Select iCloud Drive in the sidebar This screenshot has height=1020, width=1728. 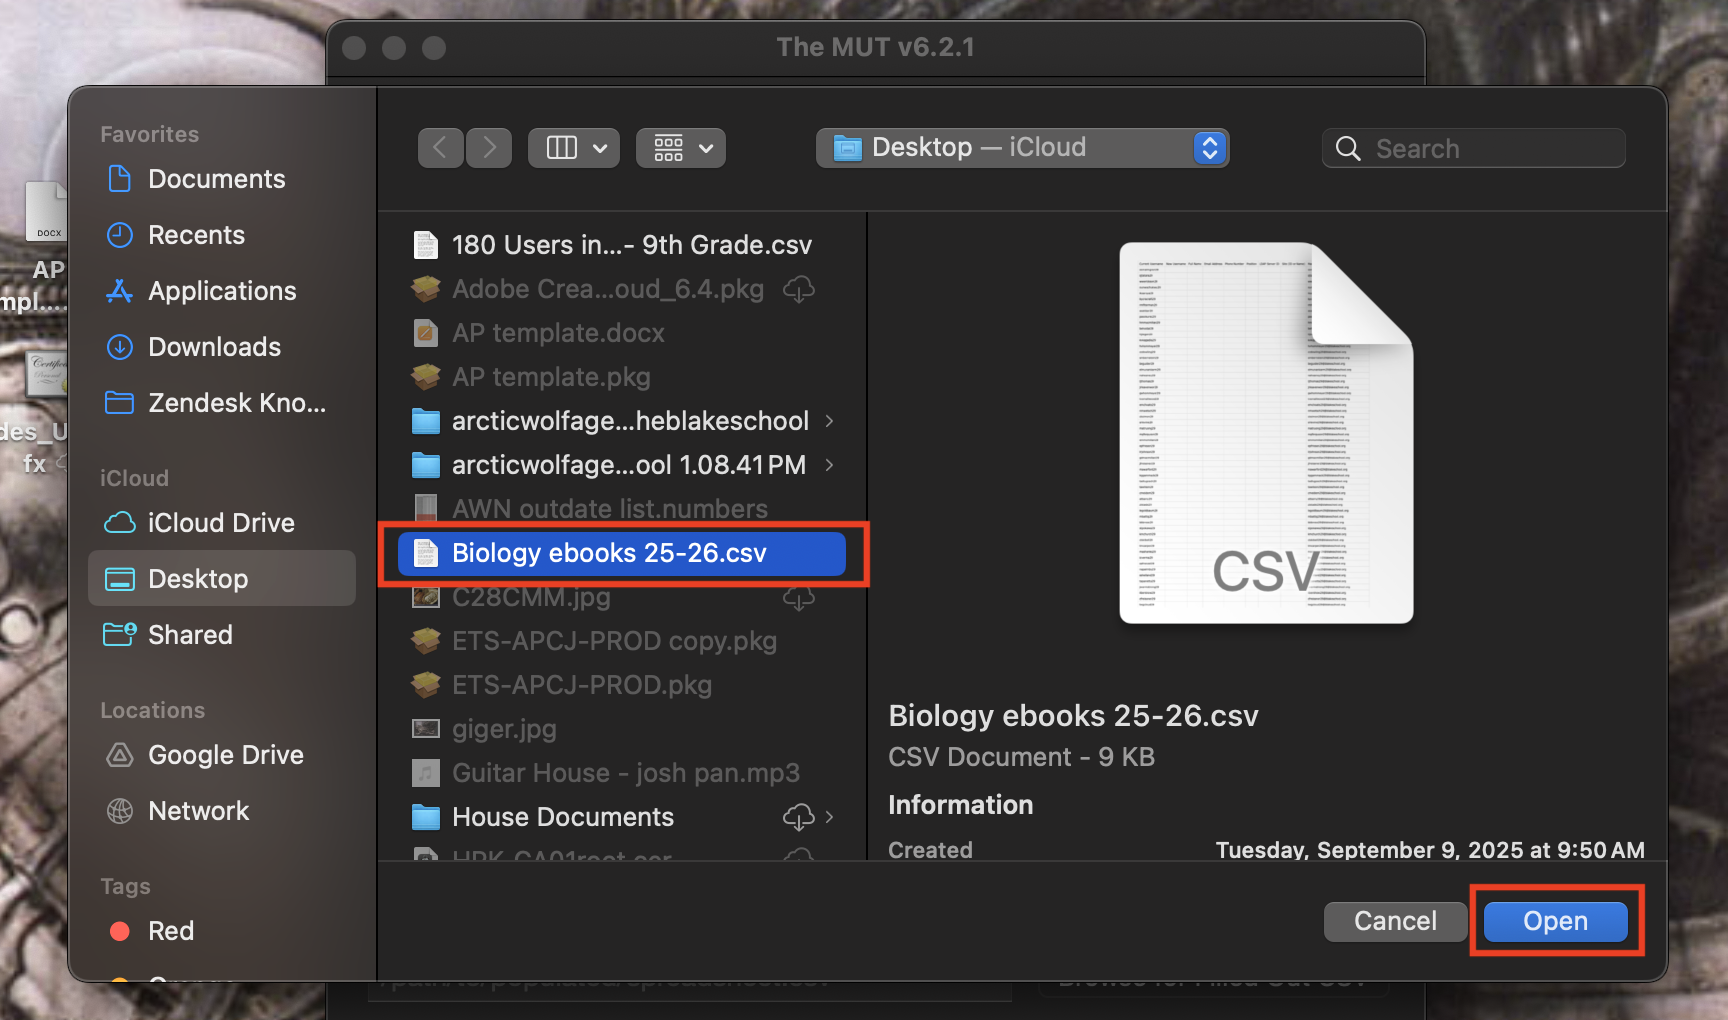(222, 523)
